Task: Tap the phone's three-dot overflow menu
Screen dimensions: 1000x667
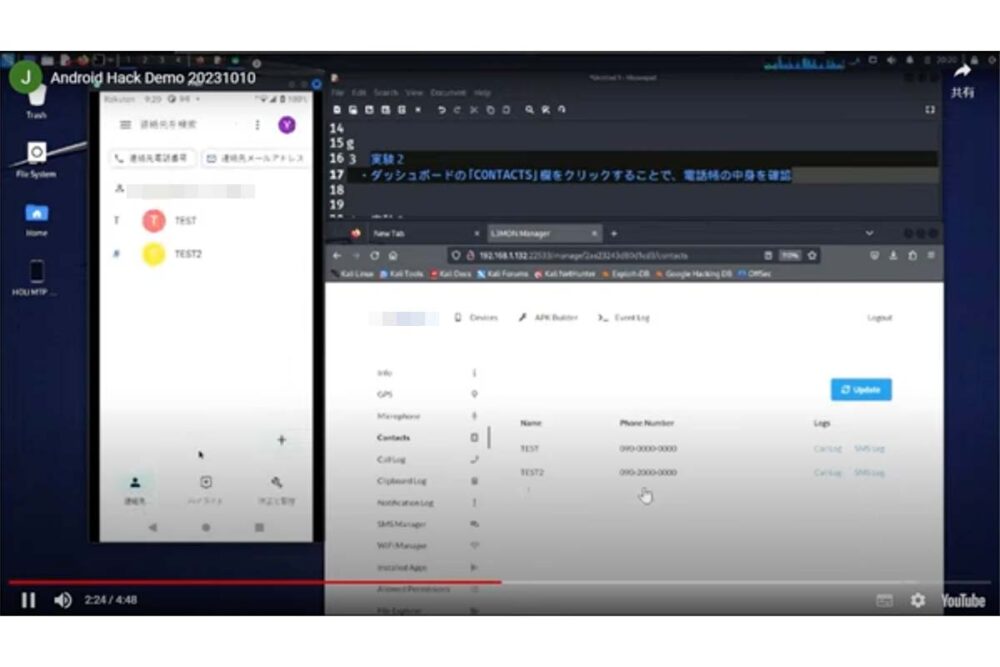Action: point(257,125)
